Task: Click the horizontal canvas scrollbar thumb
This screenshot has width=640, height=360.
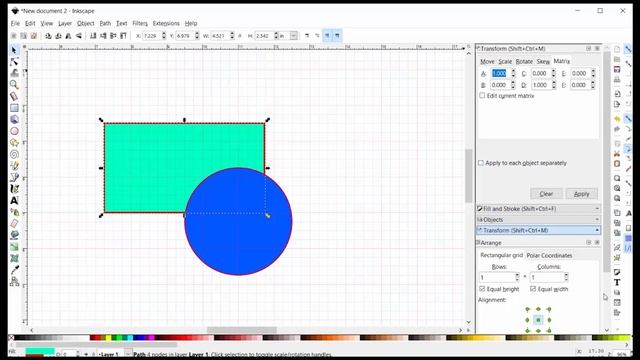Action: point(242,330)
